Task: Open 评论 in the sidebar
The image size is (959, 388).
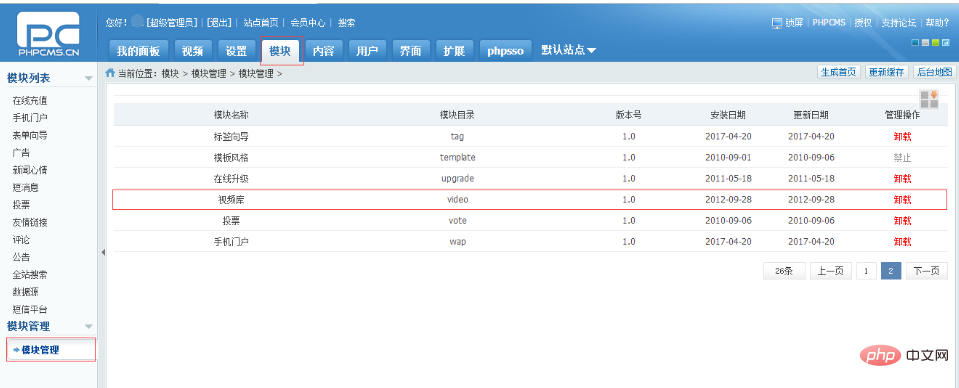Action: pos(21,239)
